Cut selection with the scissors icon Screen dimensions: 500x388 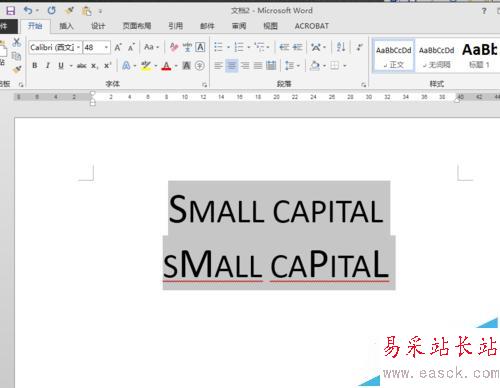[17, 42]
